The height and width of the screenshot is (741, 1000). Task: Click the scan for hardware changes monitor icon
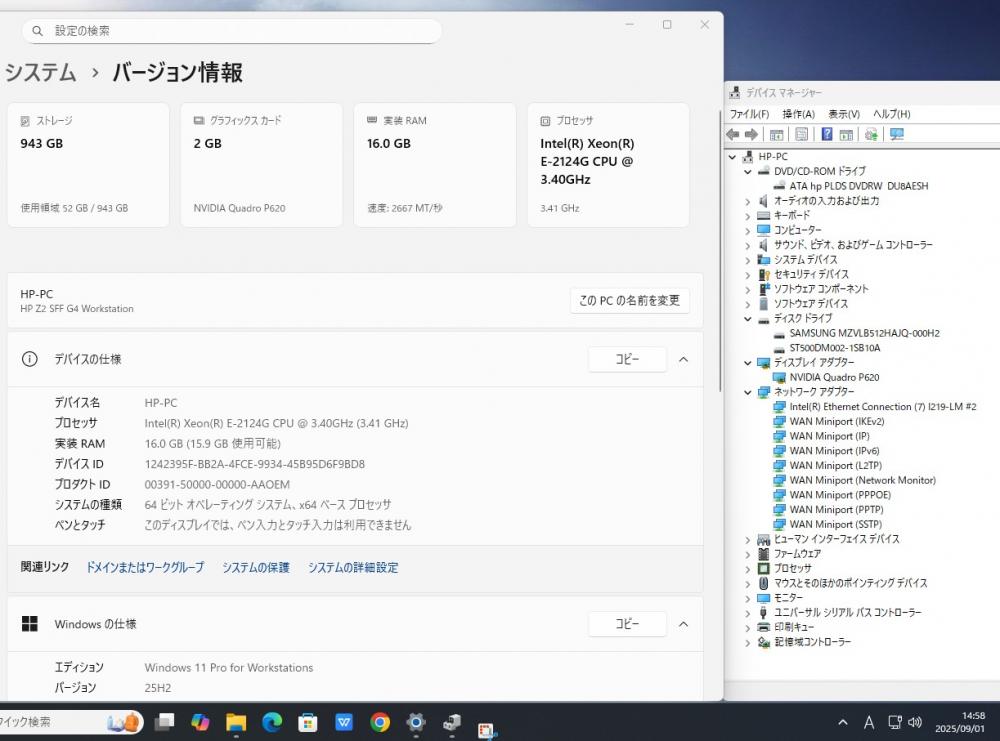[897, 134]
